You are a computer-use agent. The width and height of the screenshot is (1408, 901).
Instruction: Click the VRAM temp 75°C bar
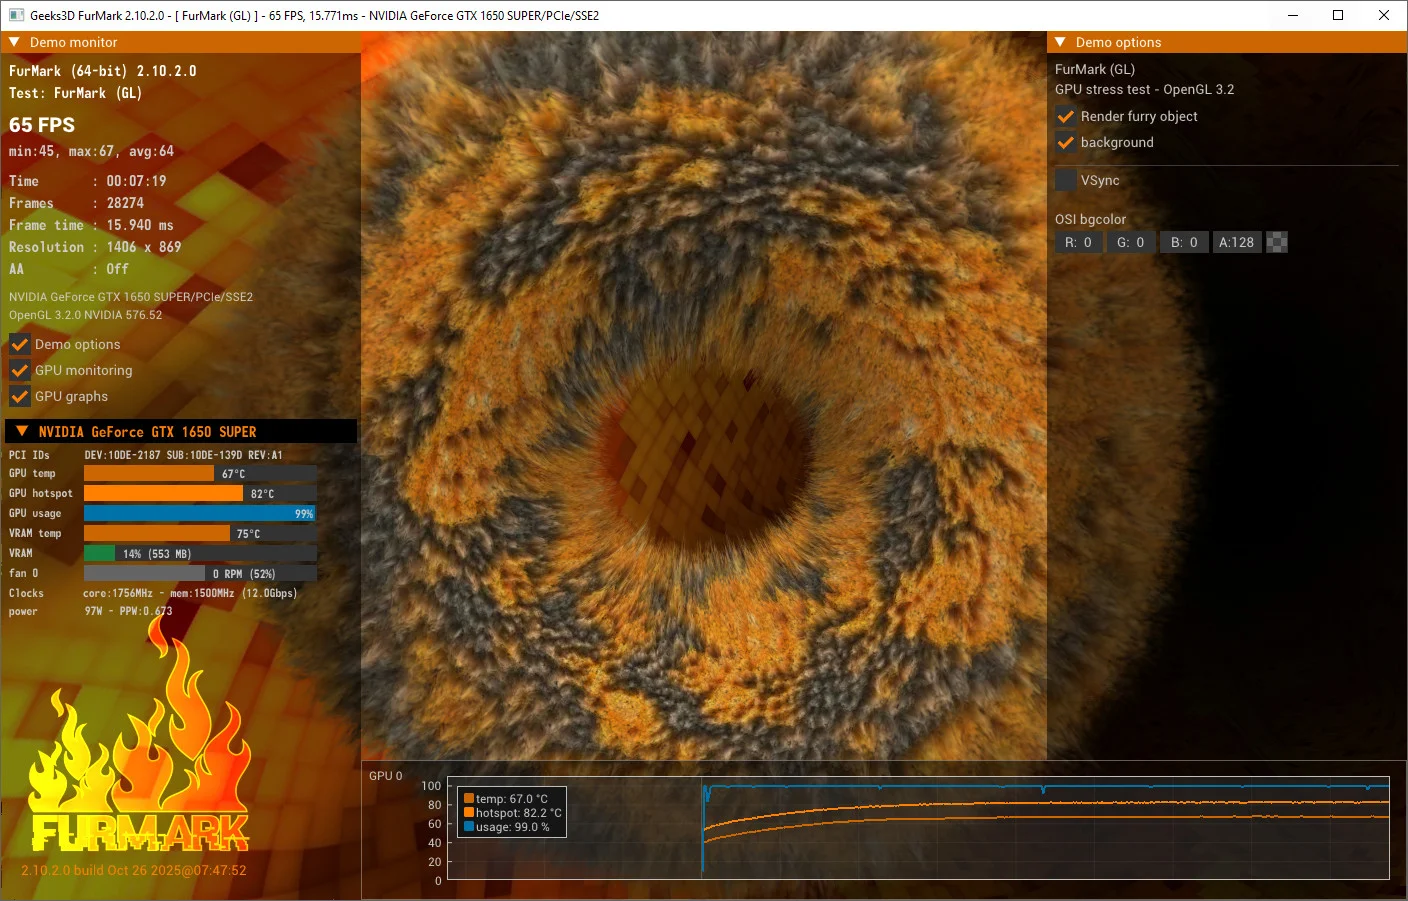pyautogui.click(x=200, y=533)
